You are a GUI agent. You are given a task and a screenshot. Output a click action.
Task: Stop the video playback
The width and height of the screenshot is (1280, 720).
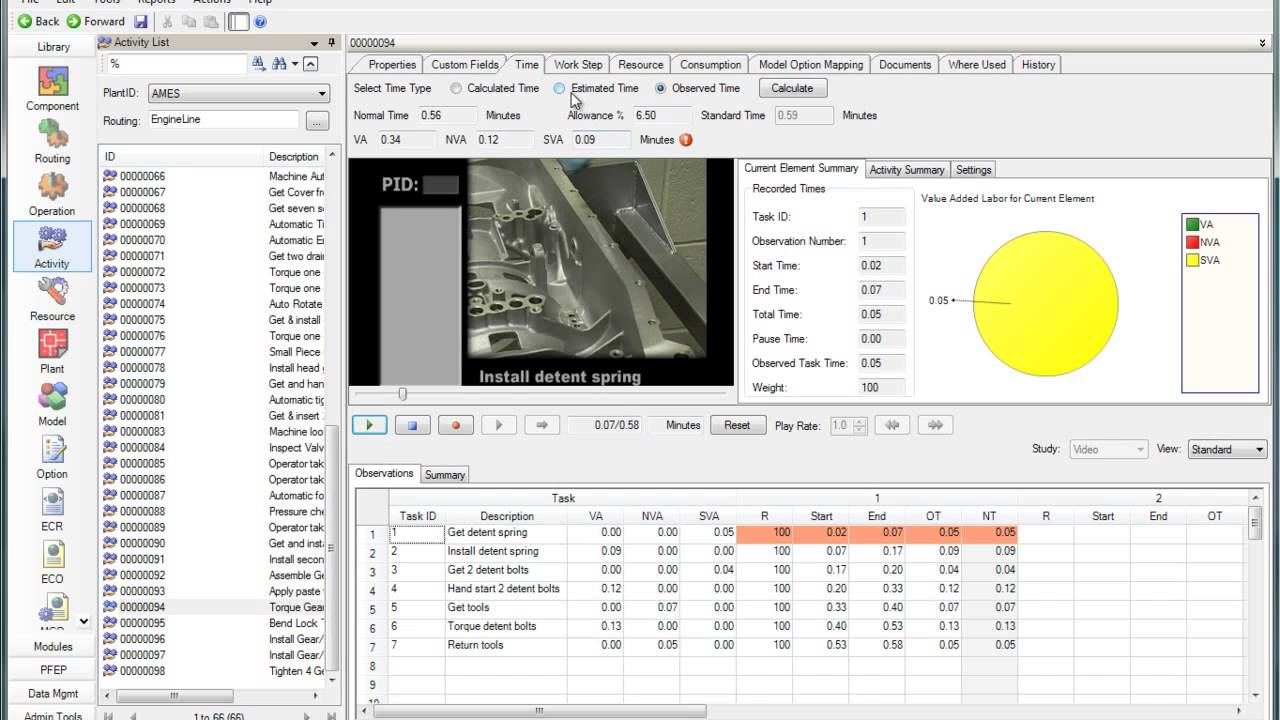[x=412, y=425]
